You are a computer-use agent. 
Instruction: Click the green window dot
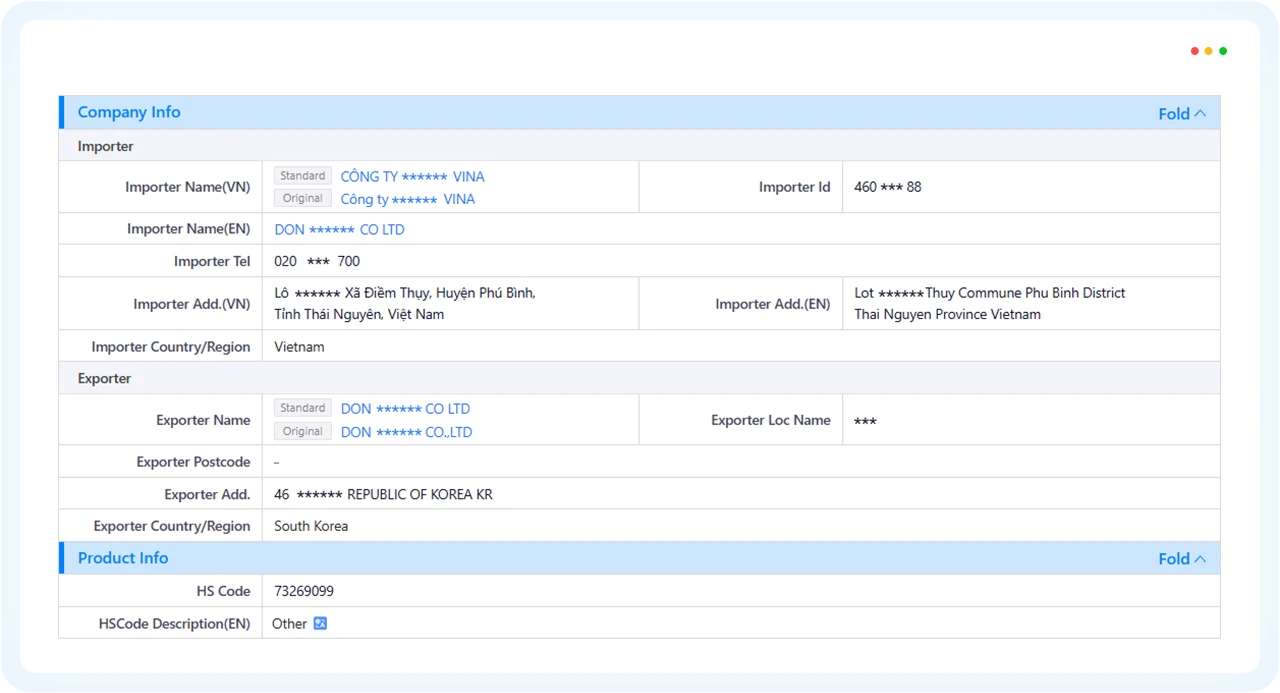click(1223, 51)
